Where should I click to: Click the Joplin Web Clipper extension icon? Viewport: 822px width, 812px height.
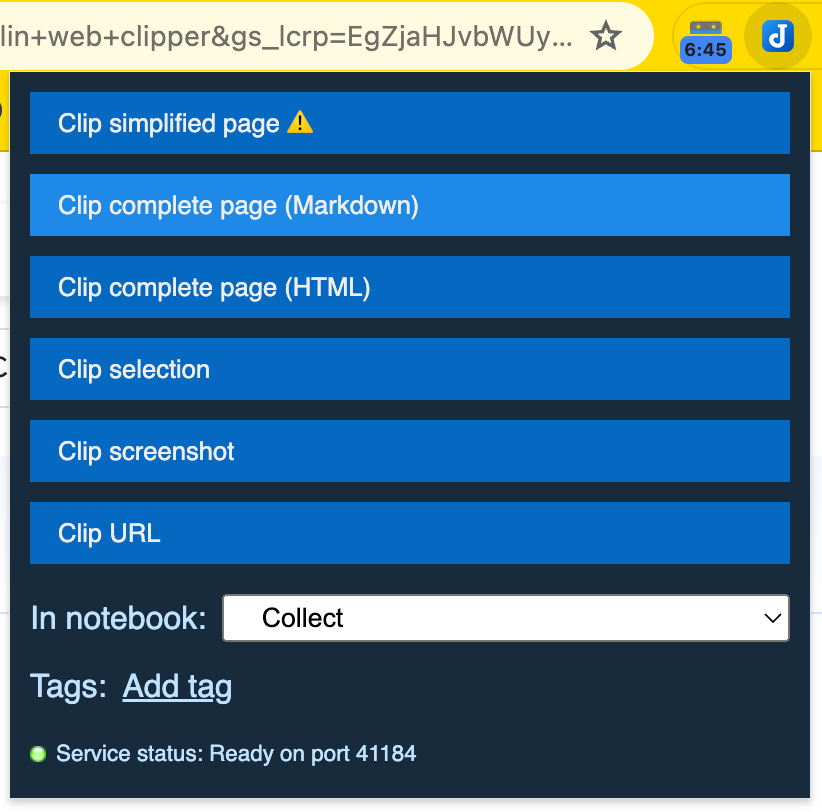777,37
